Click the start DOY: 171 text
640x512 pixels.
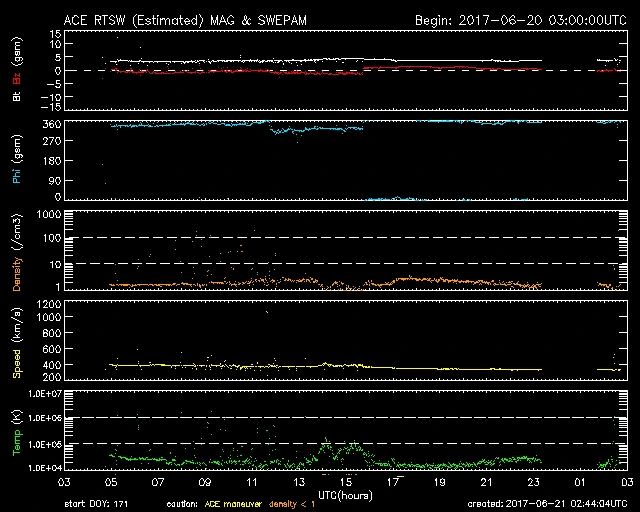98,504
